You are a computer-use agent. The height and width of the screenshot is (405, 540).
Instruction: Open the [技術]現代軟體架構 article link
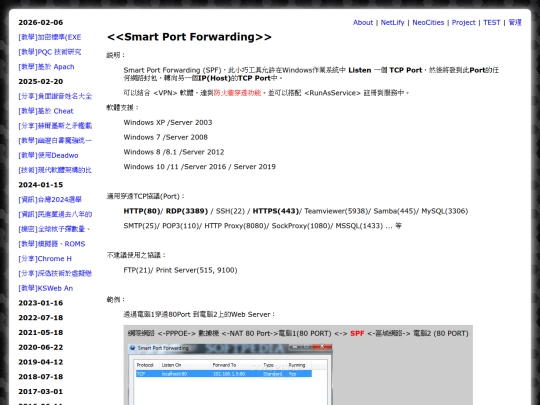coord(55,170)
